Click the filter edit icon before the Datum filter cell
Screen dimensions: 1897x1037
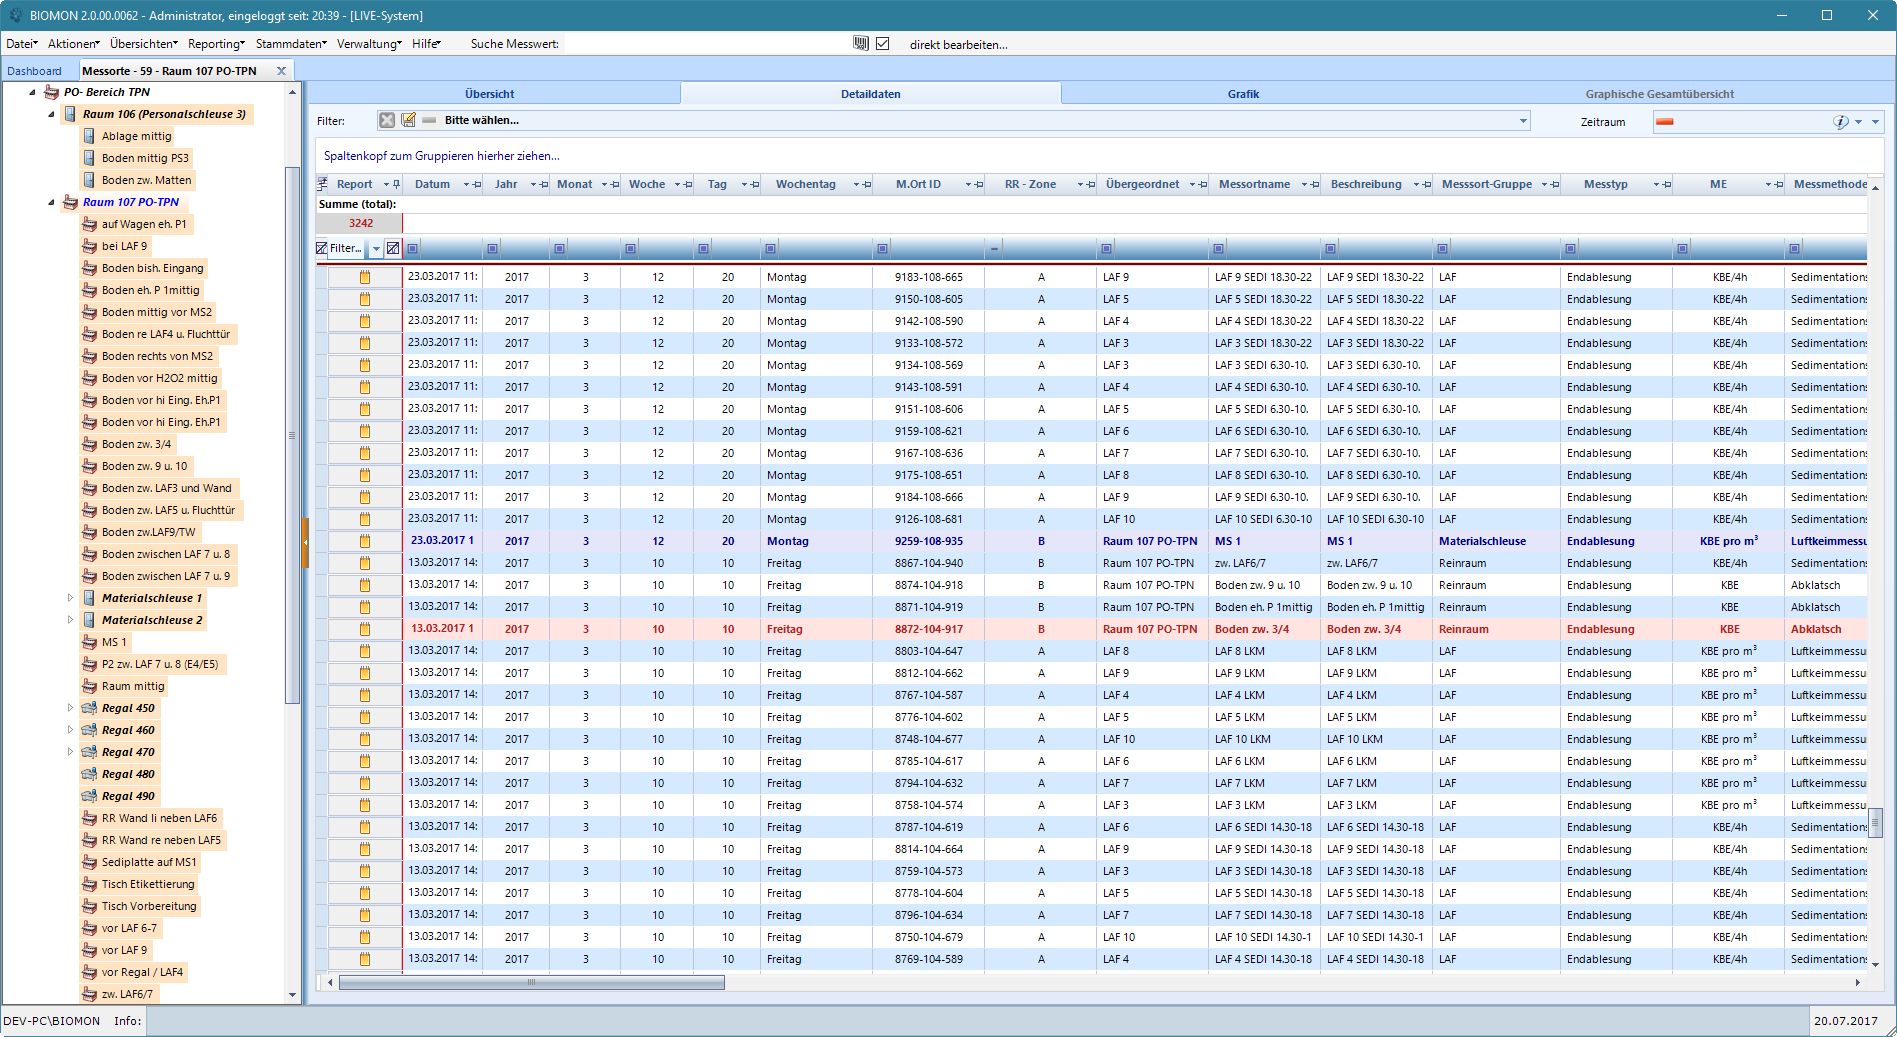(x=393, y=248)
